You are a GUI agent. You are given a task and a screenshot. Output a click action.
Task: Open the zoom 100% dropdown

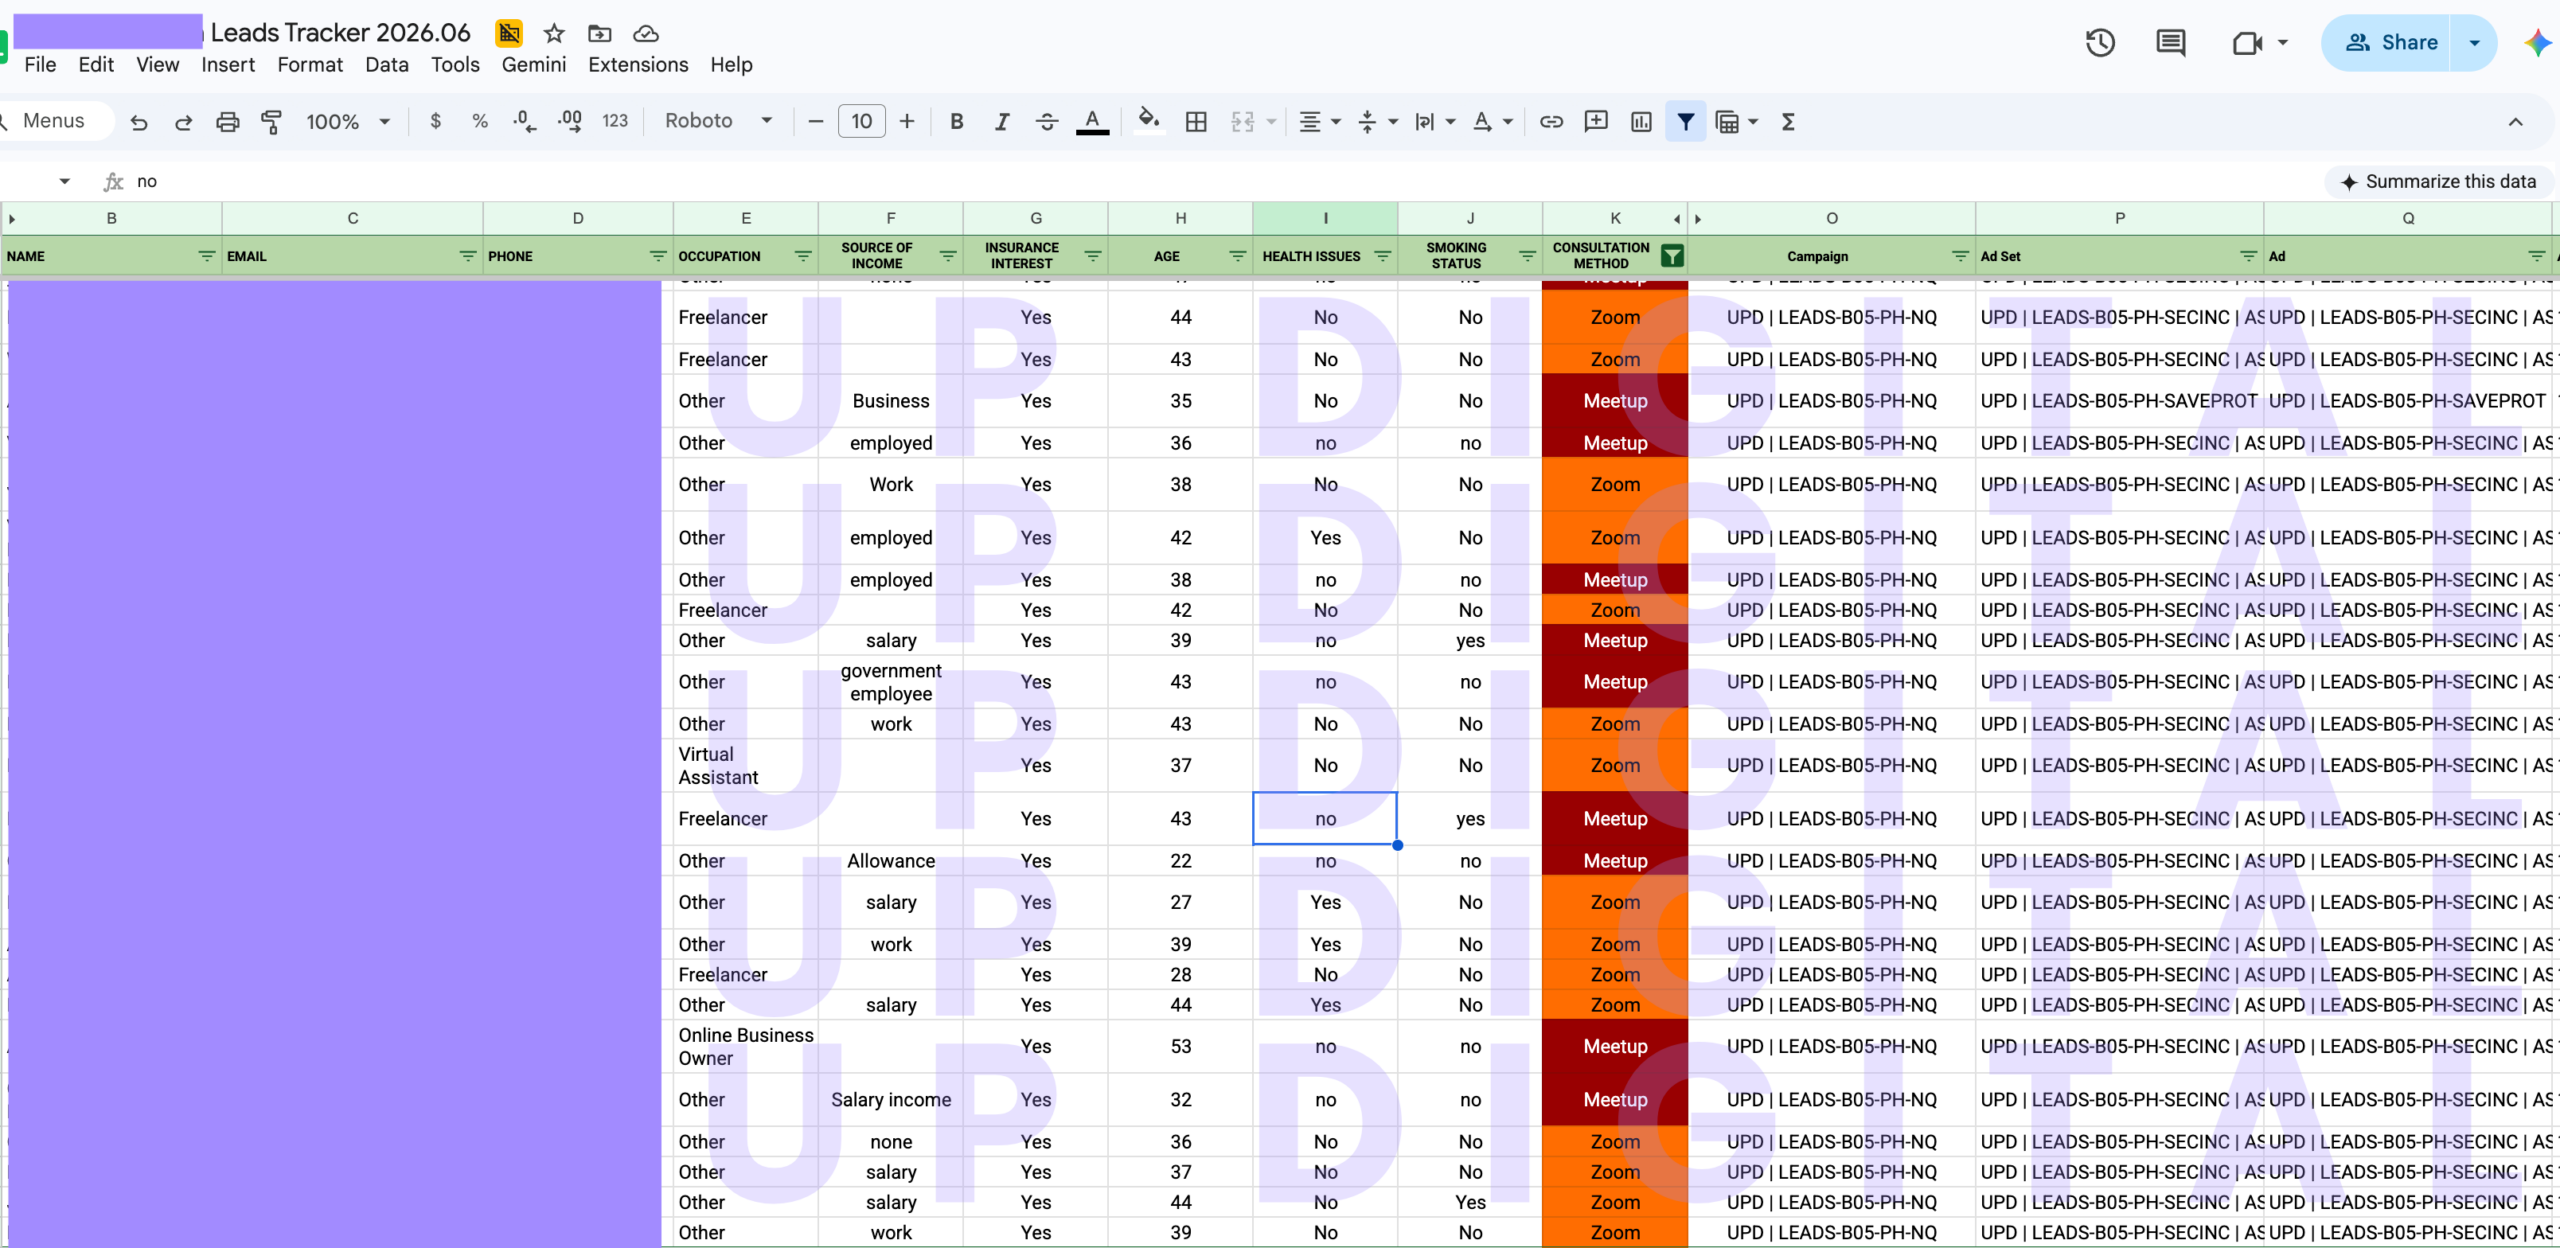point(348,122)
